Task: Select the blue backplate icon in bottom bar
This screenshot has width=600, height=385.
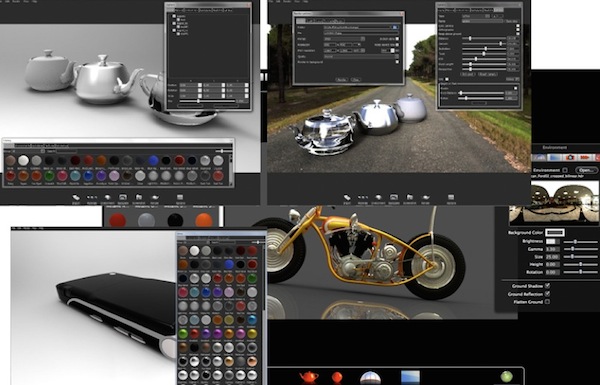Action: [x=410, y=377]
